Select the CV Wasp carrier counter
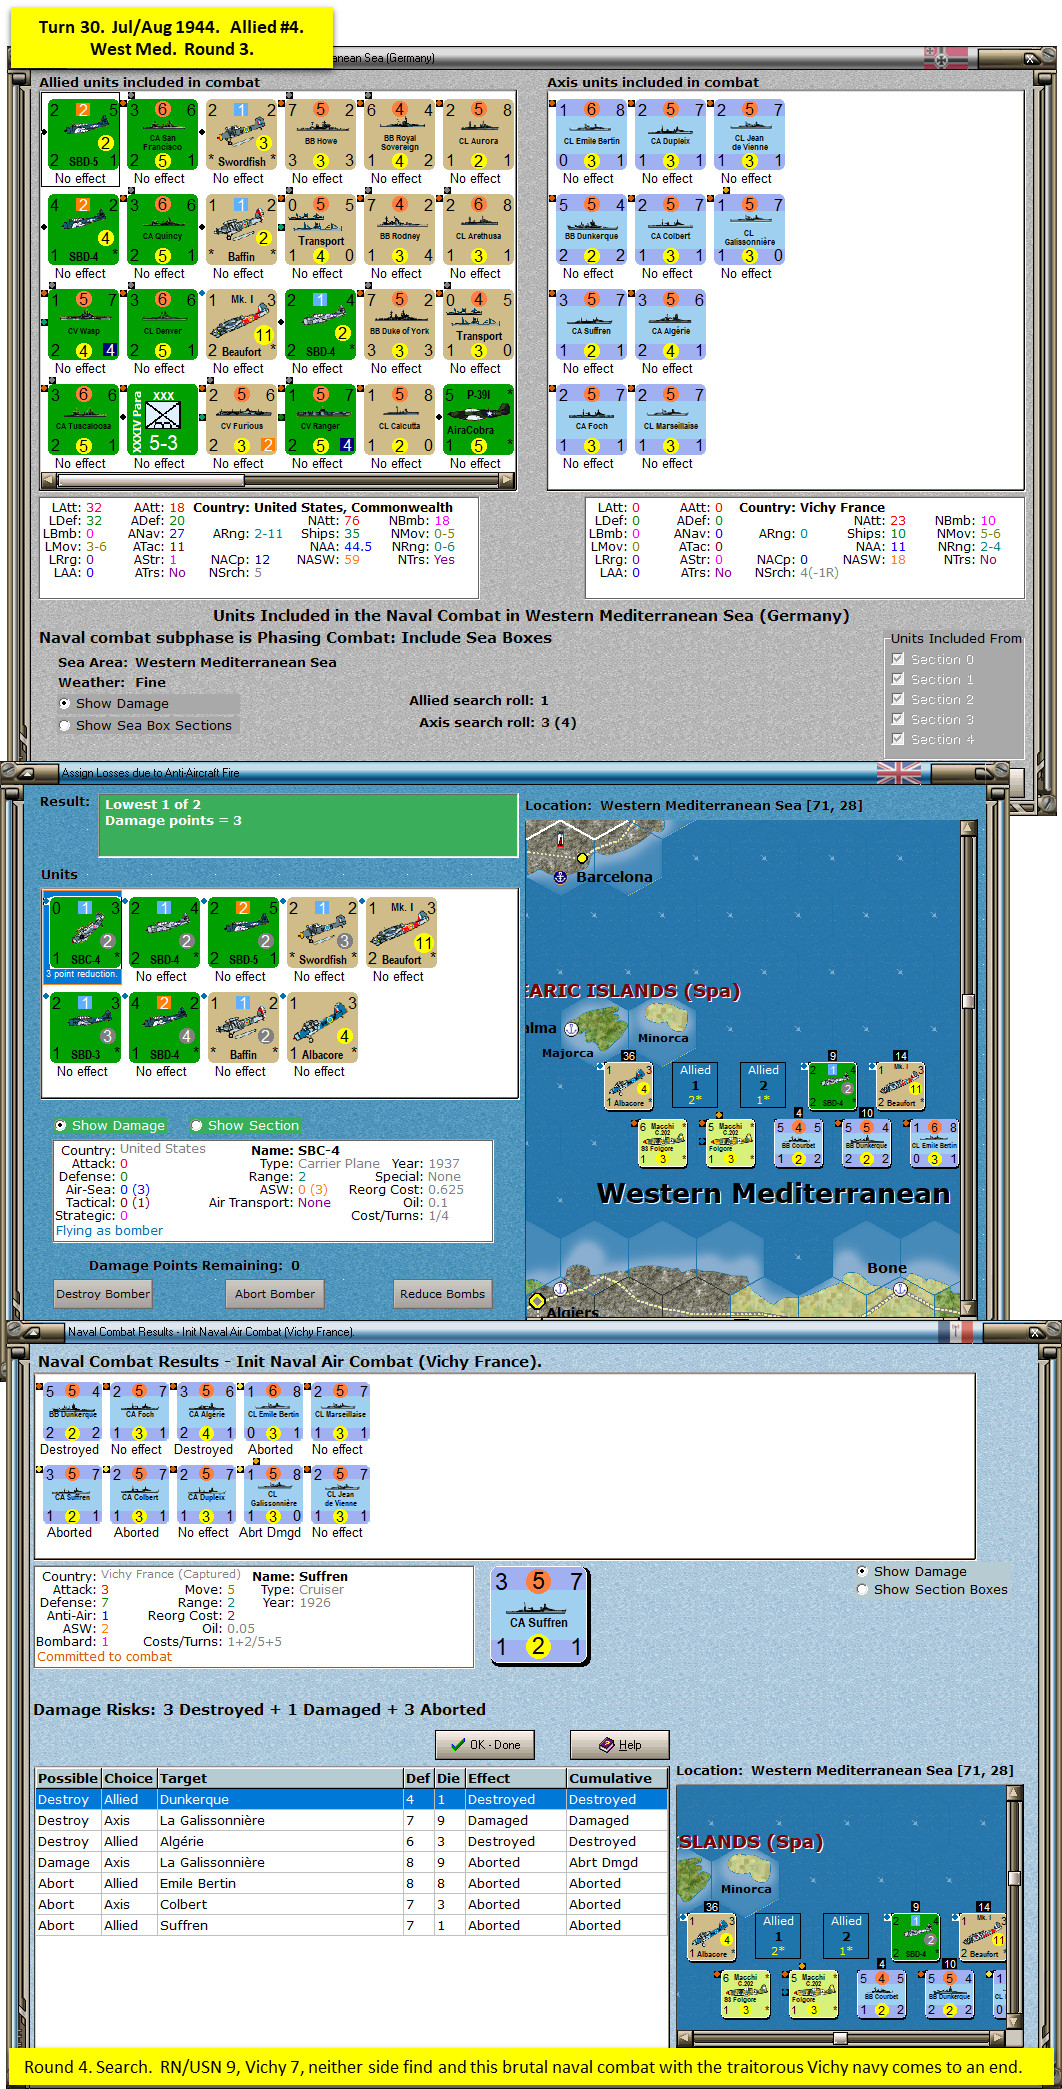Screen dimensions: 1062x2089 click(x=83, y=325)
